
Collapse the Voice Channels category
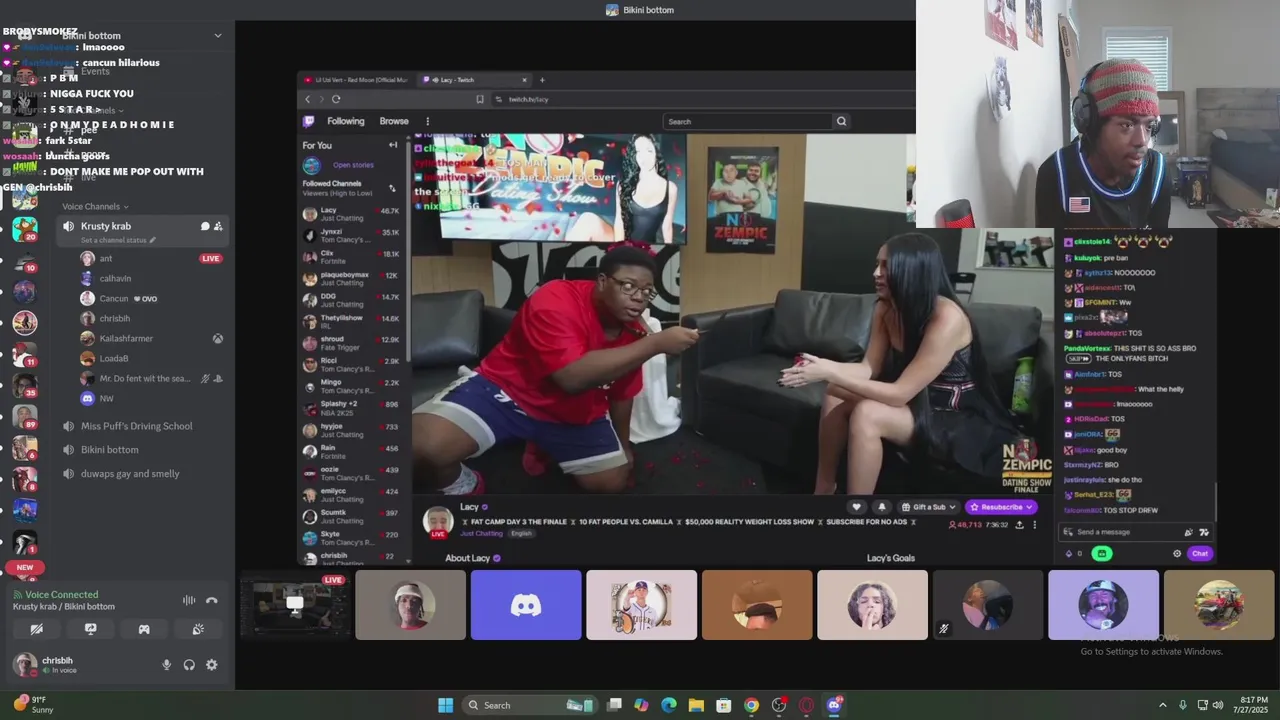tap(95, 206)
